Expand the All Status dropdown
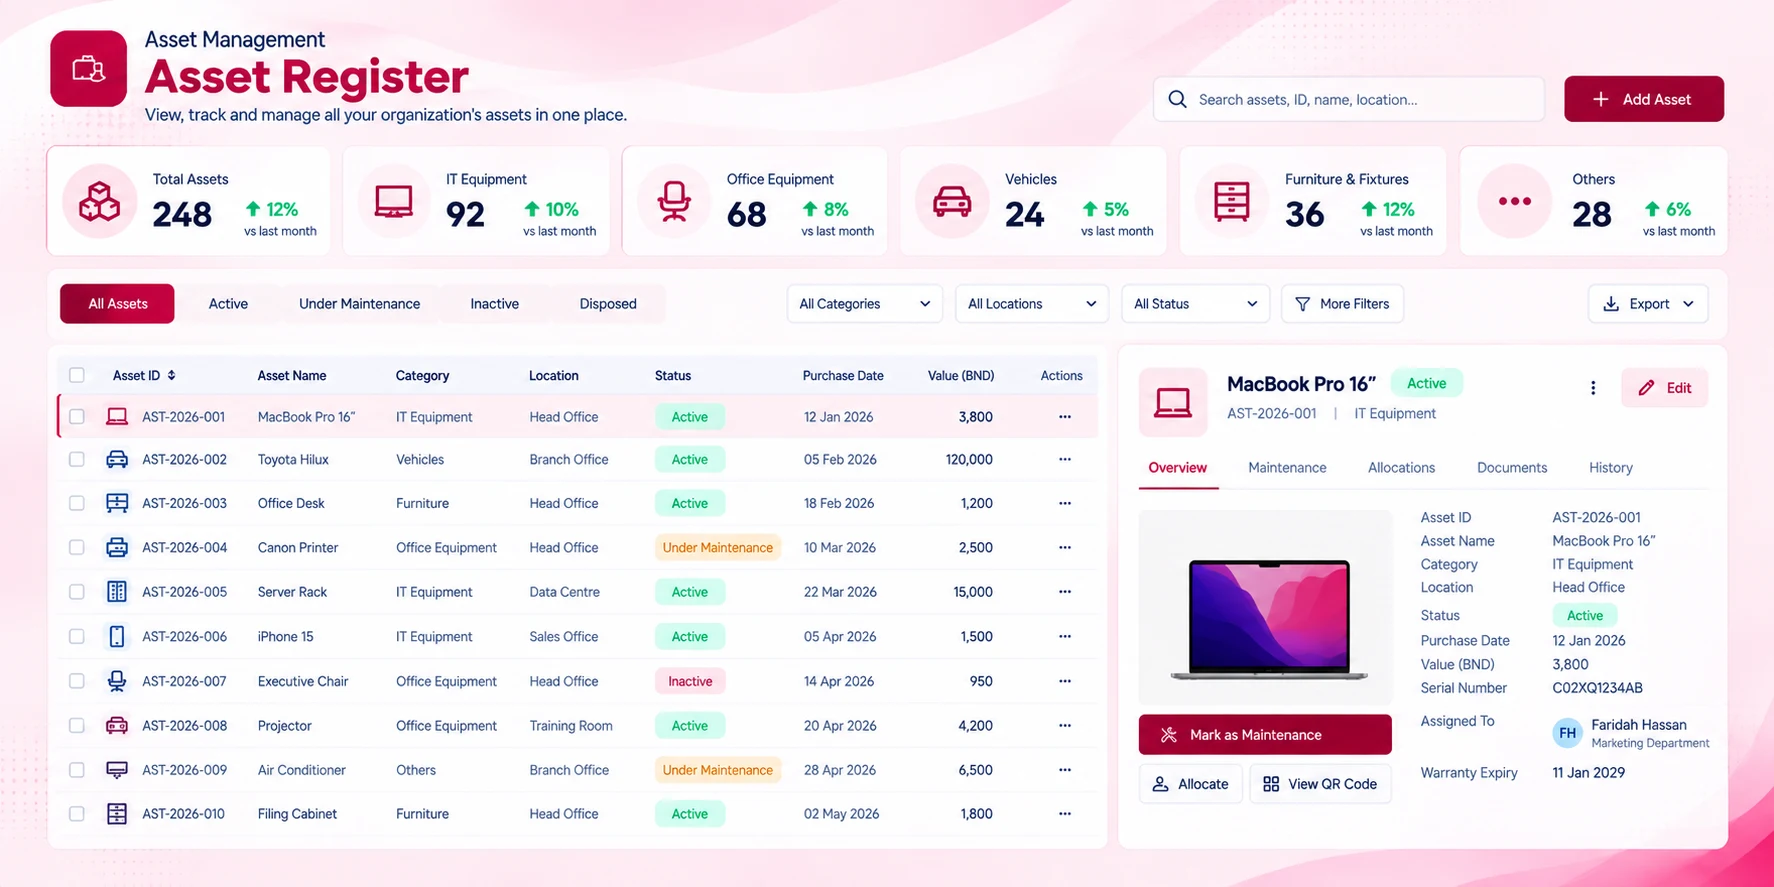 pos(1195,304)
